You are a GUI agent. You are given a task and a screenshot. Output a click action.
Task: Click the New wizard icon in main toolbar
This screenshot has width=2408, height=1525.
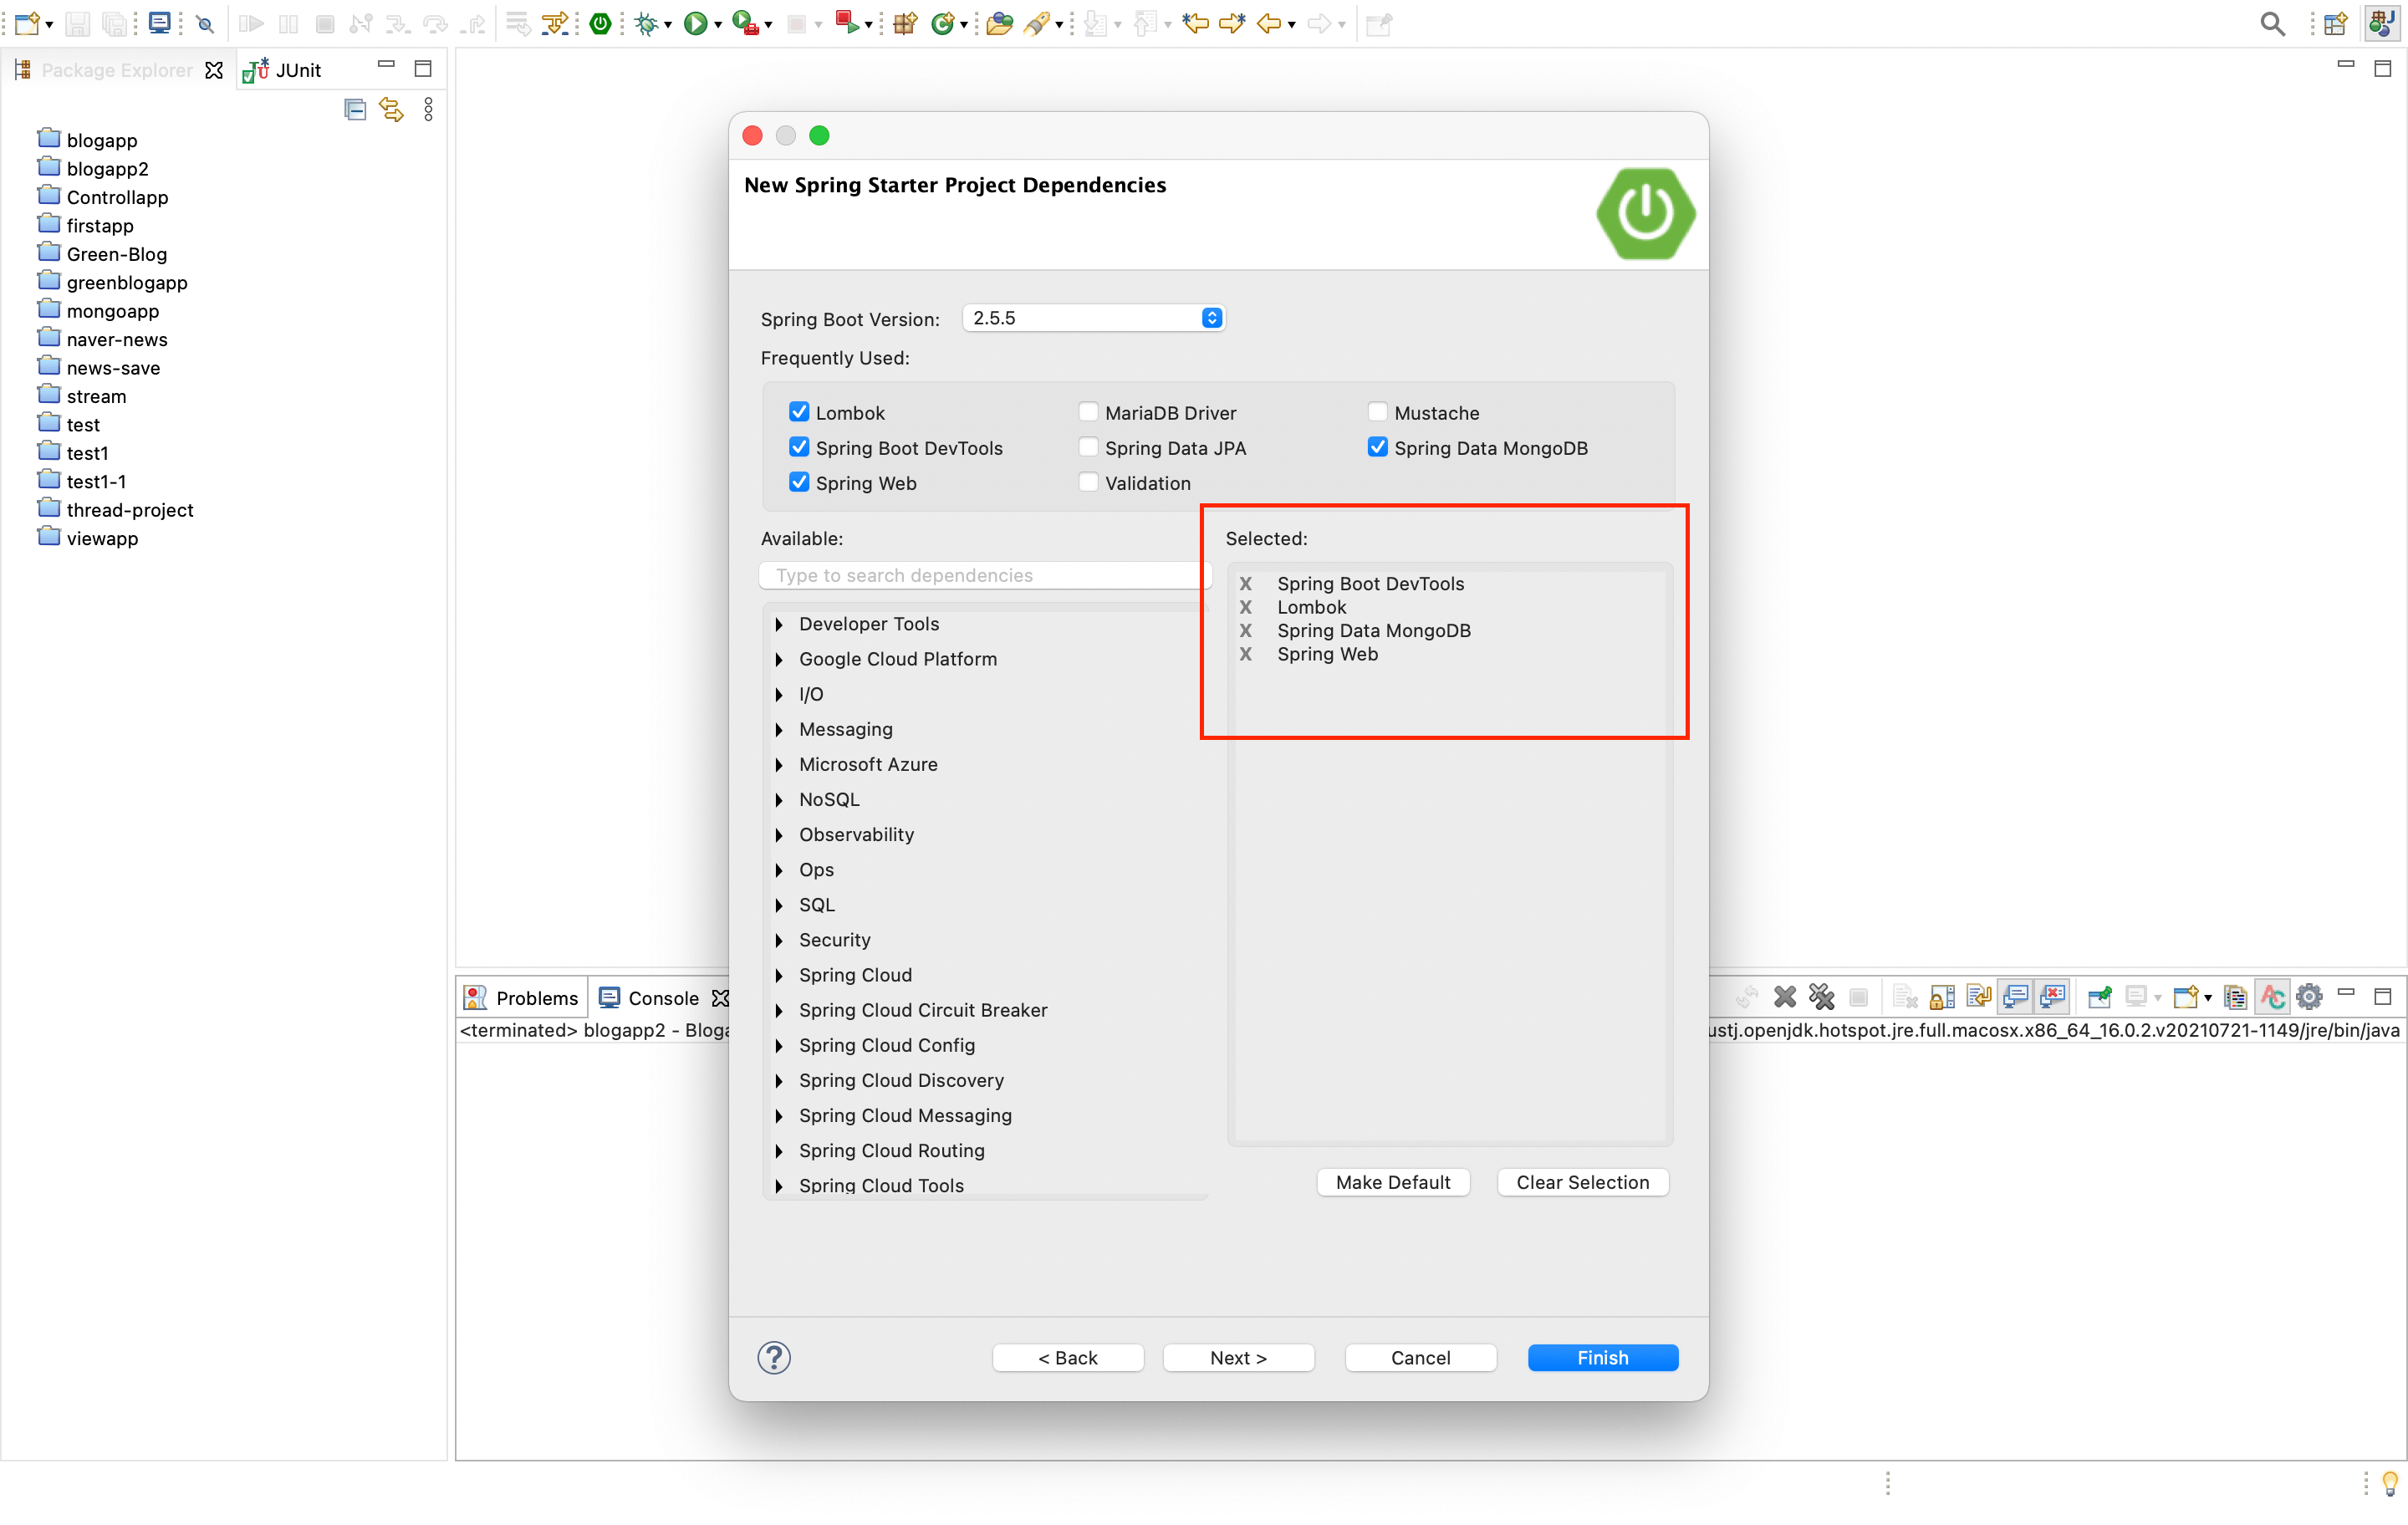[x=27, y=23]
